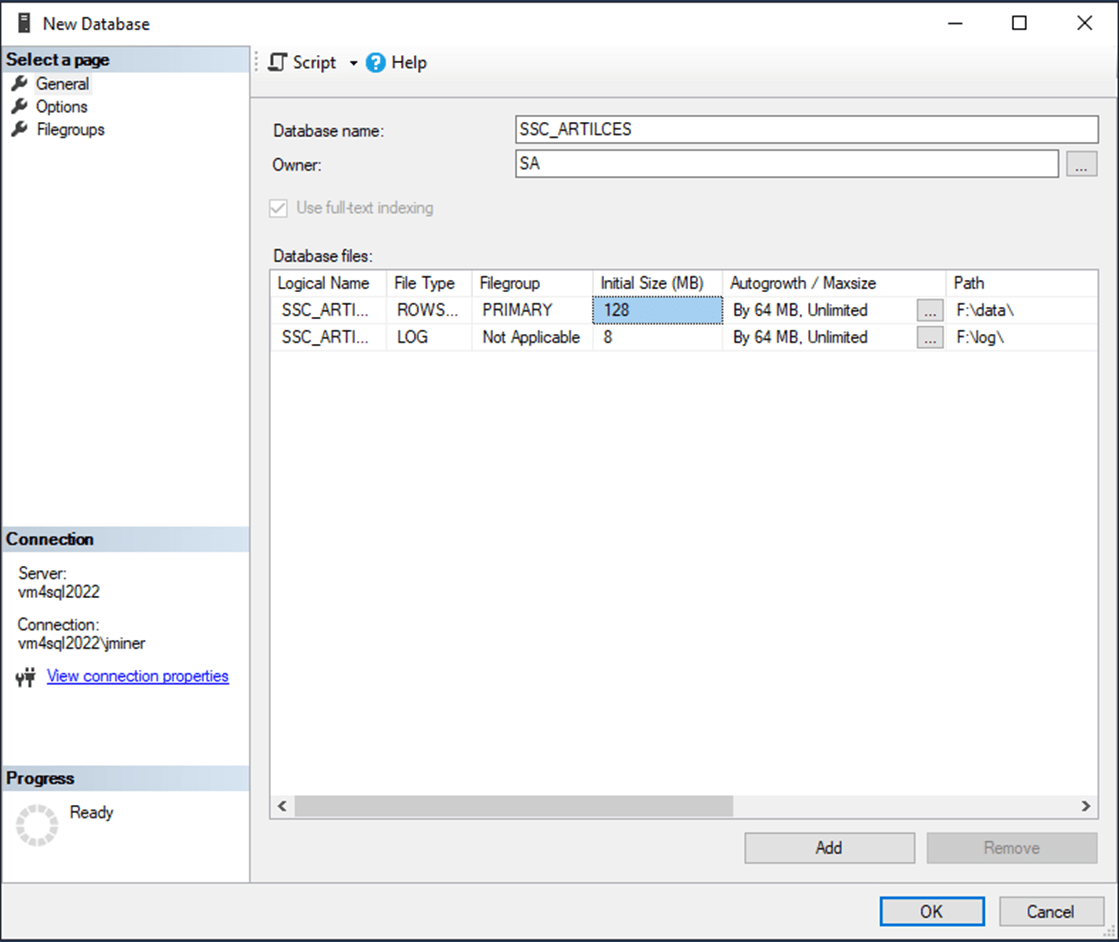Click the progress spinner icon
This screenshot has width=1119, height=942.
coord(37,826)
